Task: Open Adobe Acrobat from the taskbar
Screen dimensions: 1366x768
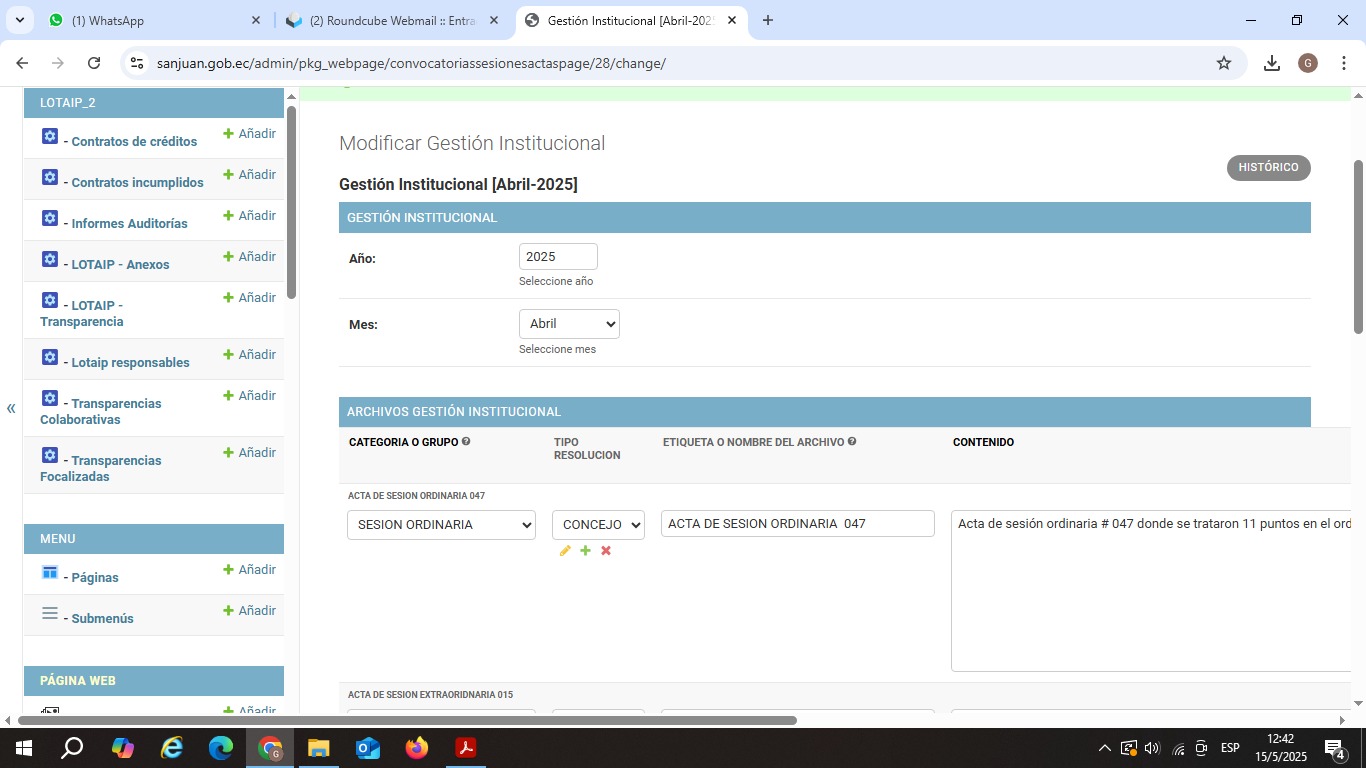Action: point(465,748)
